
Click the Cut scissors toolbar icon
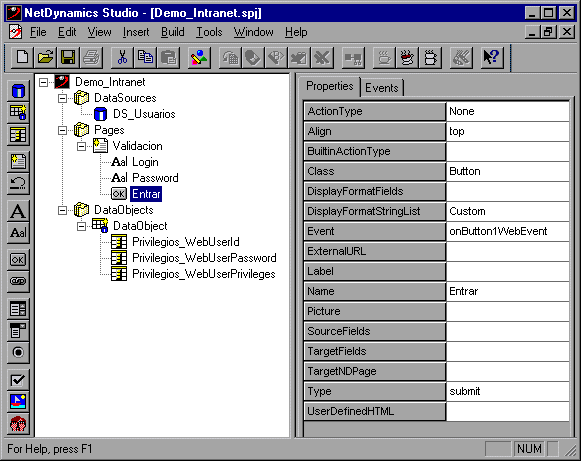(122, 57)
